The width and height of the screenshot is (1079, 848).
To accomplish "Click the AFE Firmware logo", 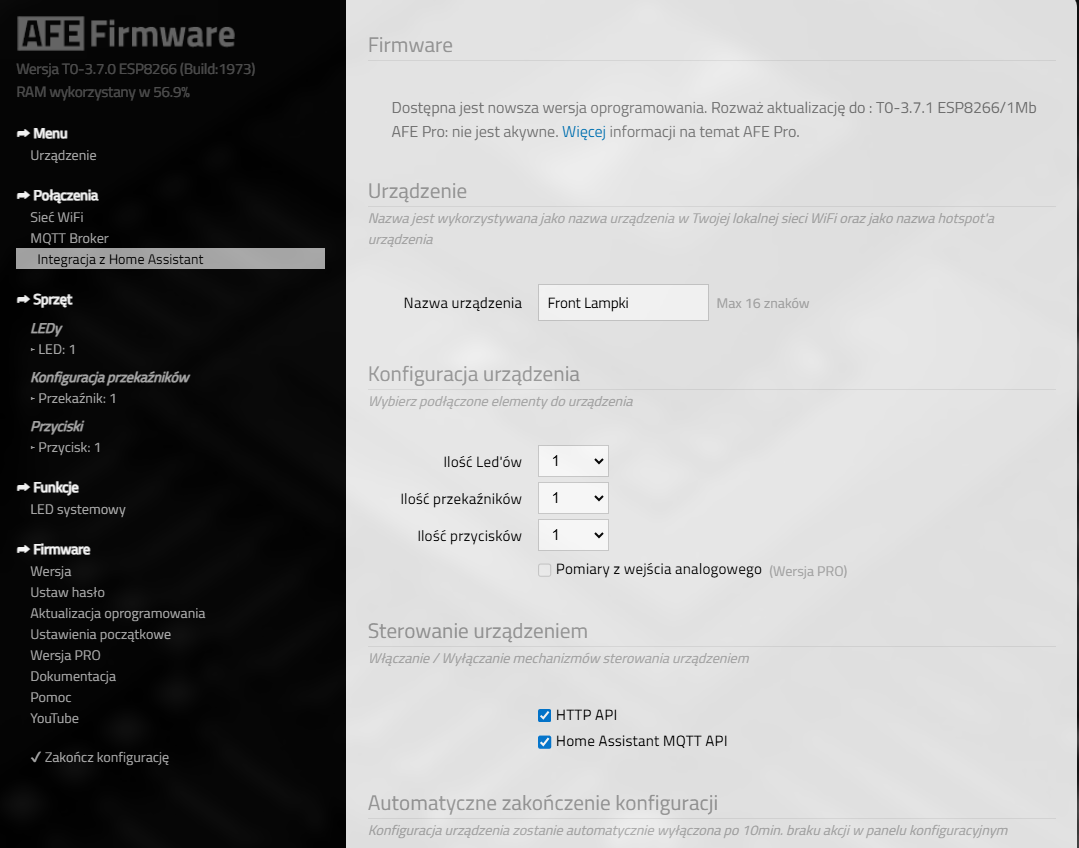I will pos(126,35).
